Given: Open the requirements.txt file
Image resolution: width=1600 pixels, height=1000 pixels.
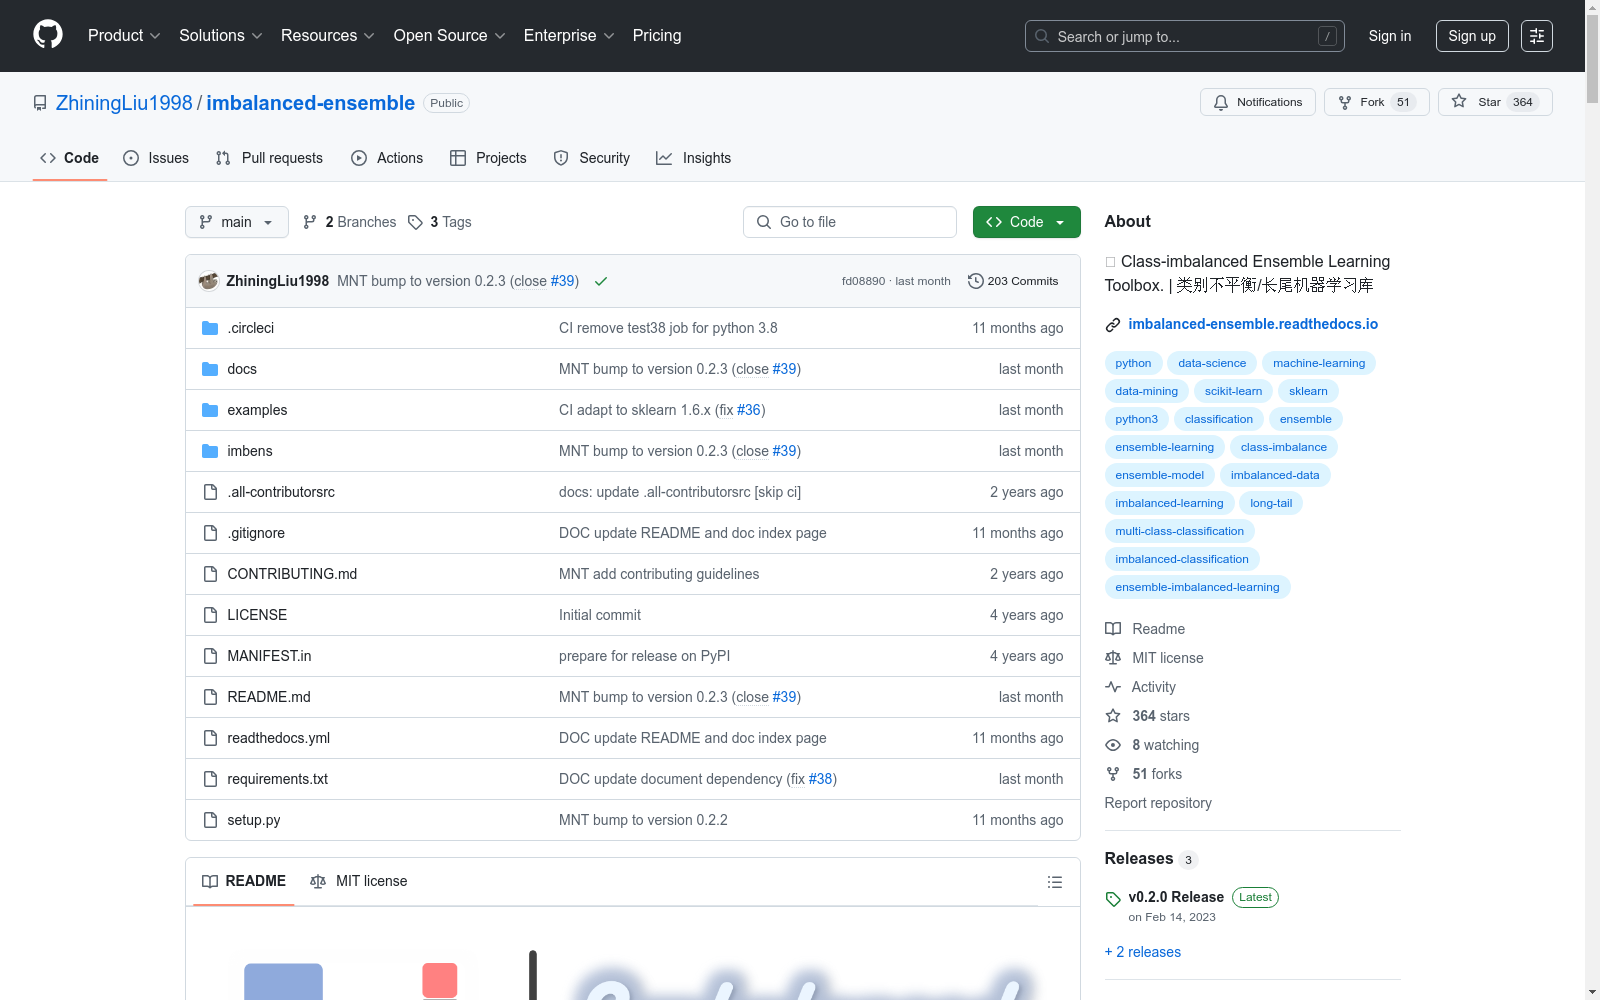Looking at the screenshot, I should point(277,779).
